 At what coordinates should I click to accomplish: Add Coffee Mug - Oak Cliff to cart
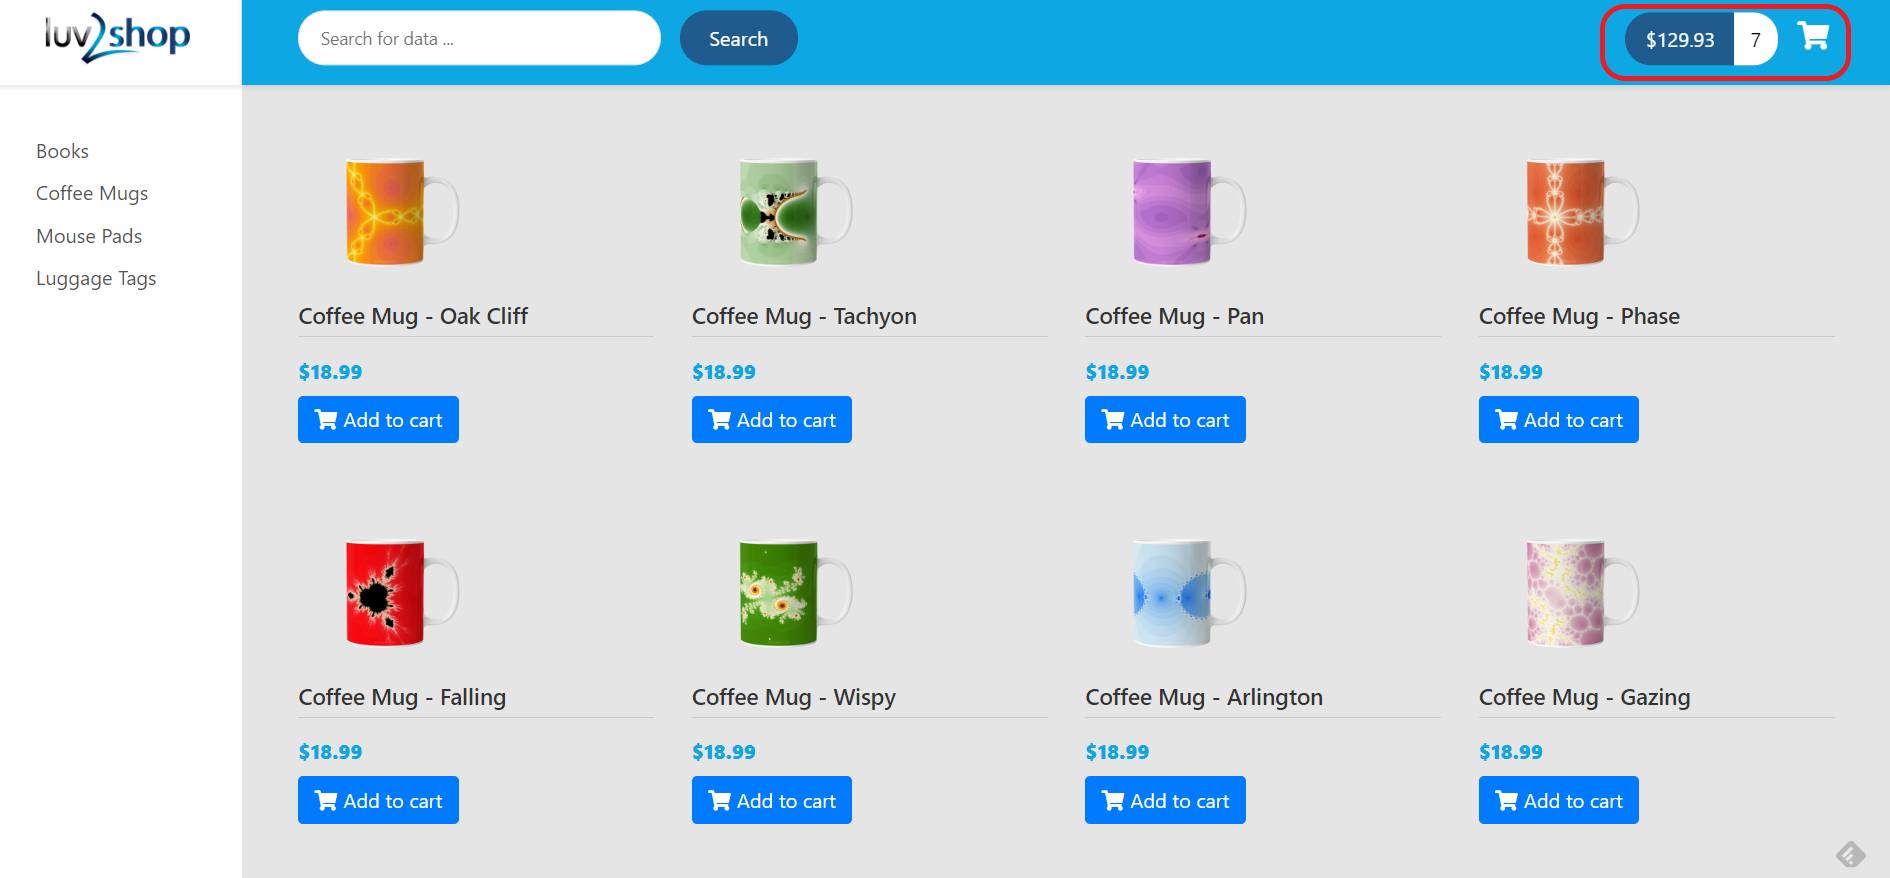[378, 420]
